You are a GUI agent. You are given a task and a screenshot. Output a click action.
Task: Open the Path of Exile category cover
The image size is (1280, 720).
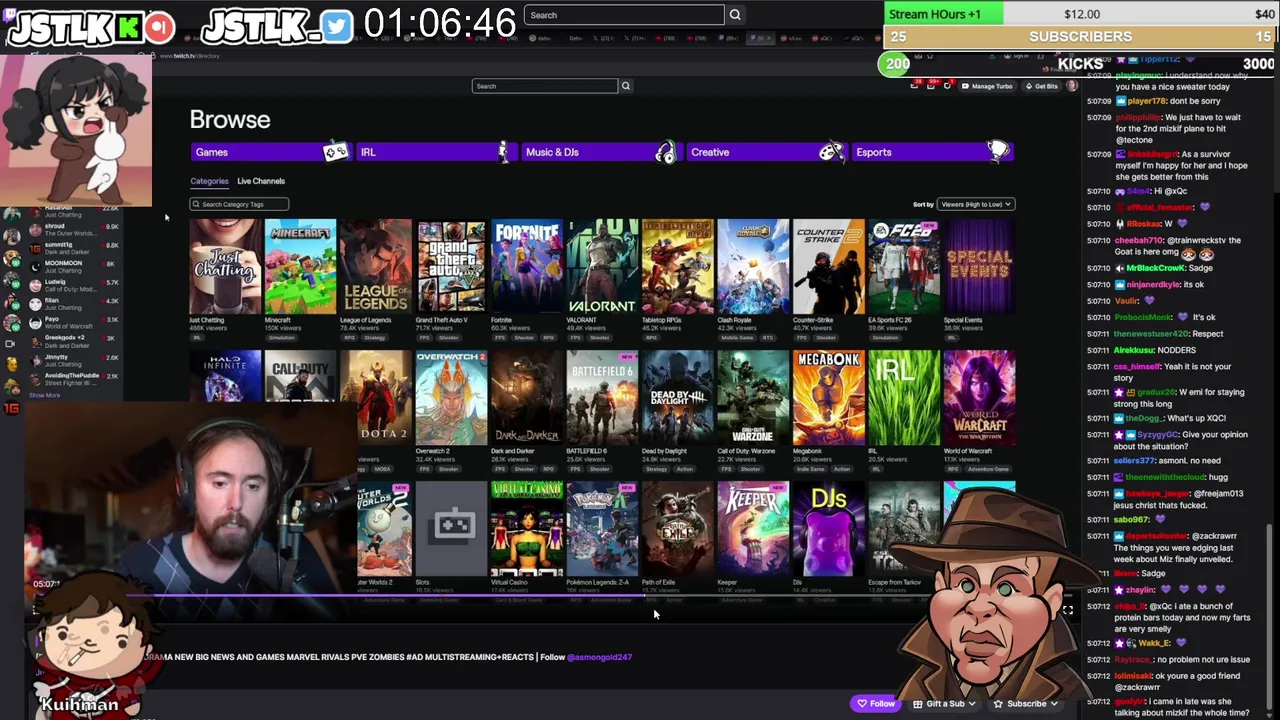(x=677, y=528)
